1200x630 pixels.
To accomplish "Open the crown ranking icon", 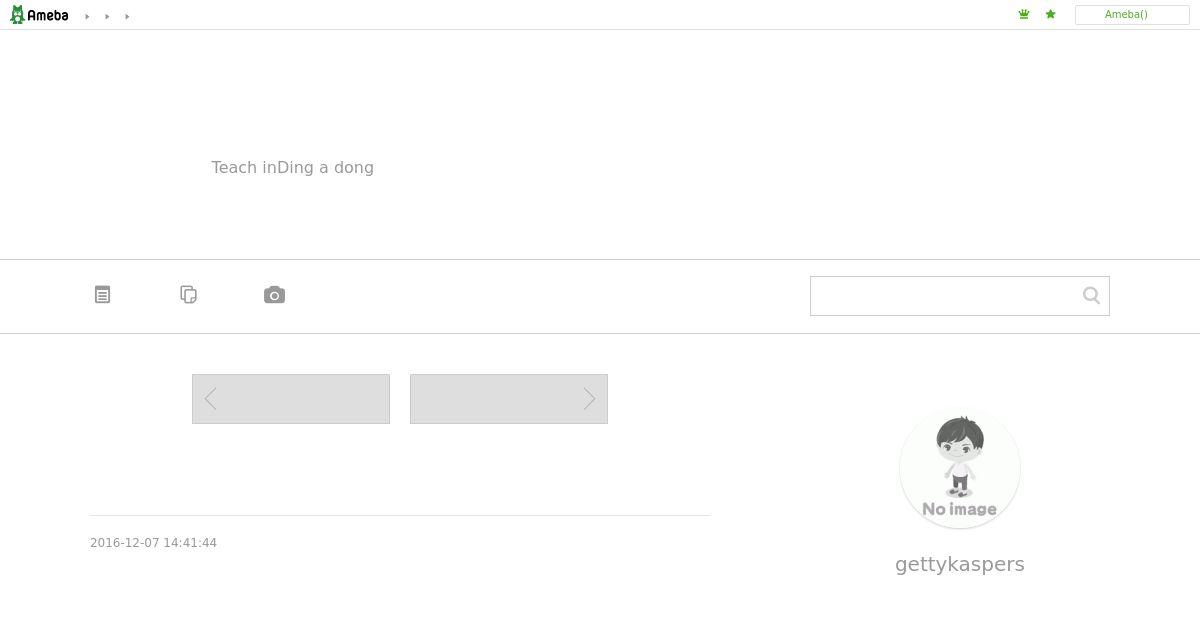I will tap(1024, 14).
